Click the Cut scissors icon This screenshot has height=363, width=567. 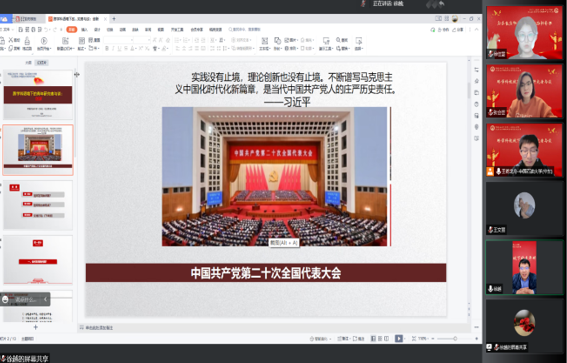pyautogui.click(x=11, y=40)
